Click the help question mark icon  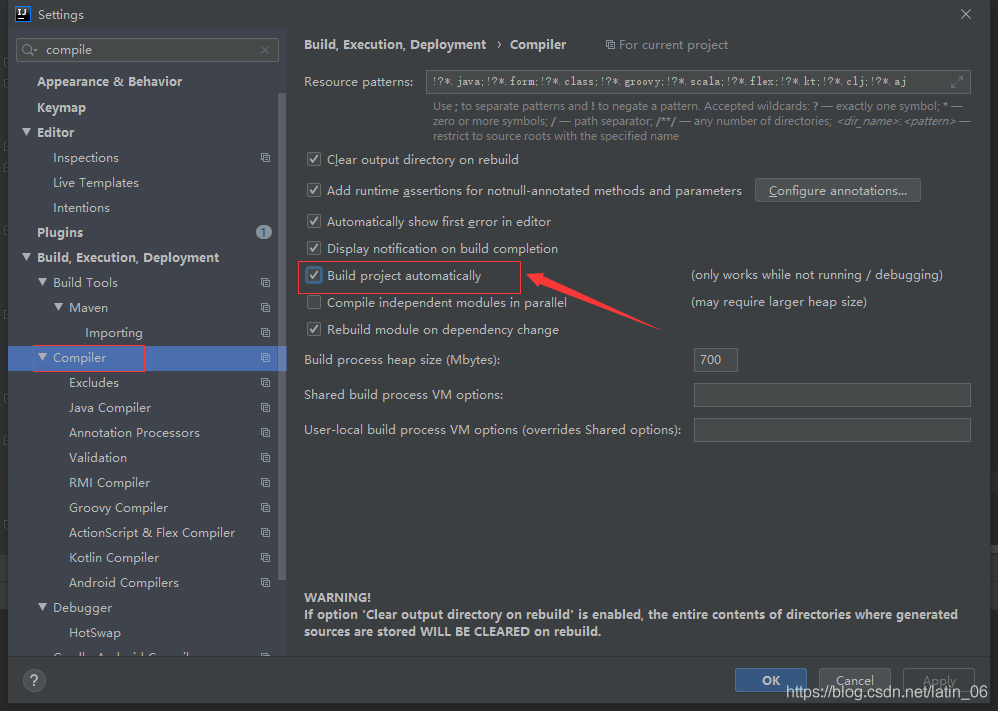pos(33,681)
